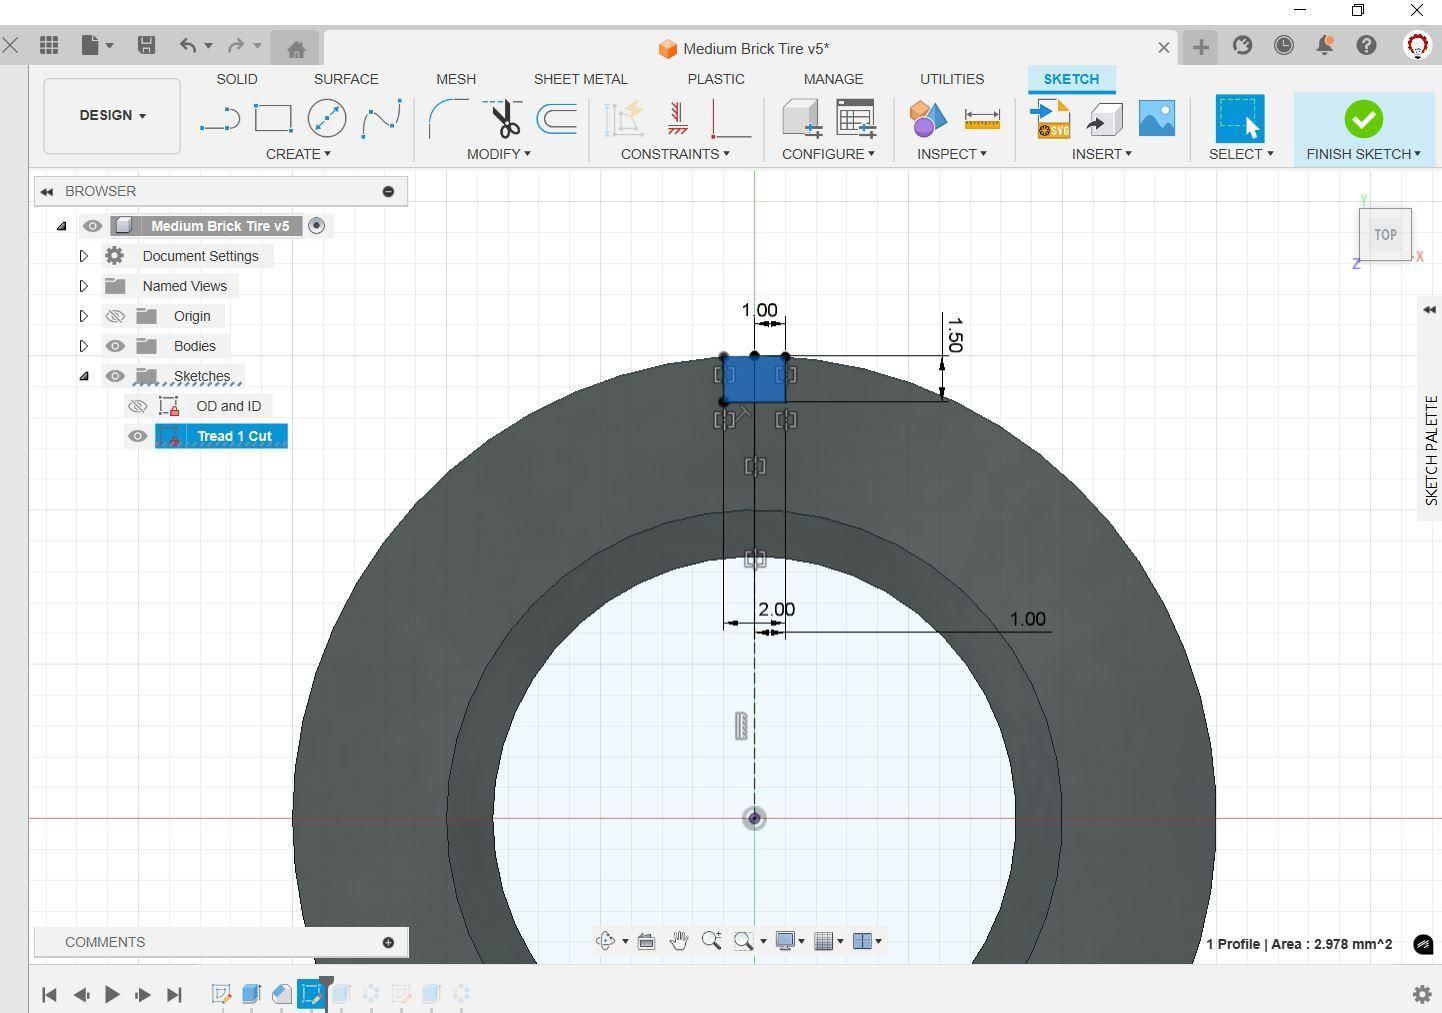Collapse the Sketches folder
Image resolution: width=1442 pixels, height=1013 pixels.
click(x=84, y=376)
